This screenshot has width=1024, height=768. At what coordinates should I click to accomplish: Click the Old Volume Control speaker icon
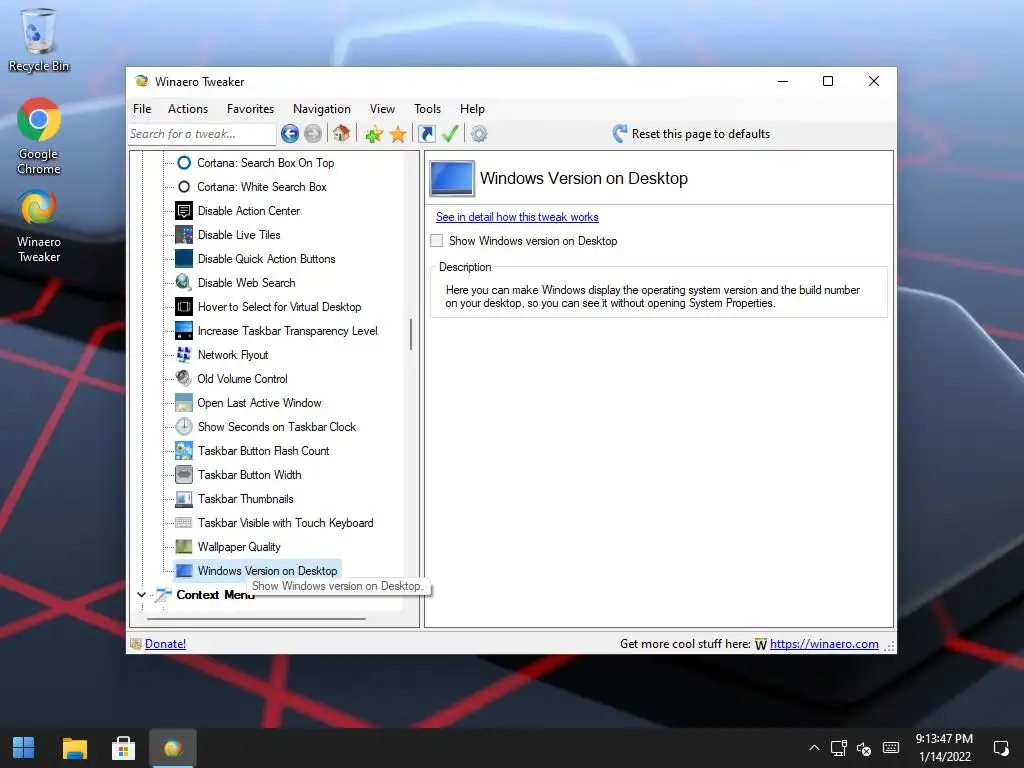click(184, 379)
